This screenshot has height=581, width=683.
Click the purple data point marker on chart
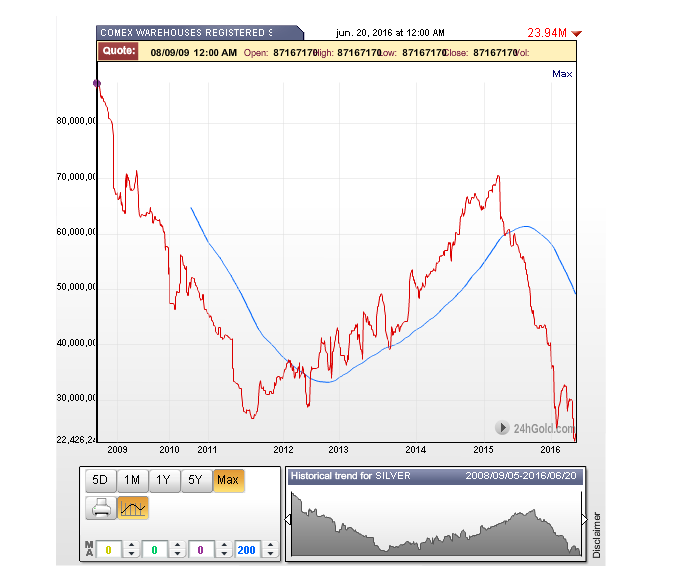[97, 84]
